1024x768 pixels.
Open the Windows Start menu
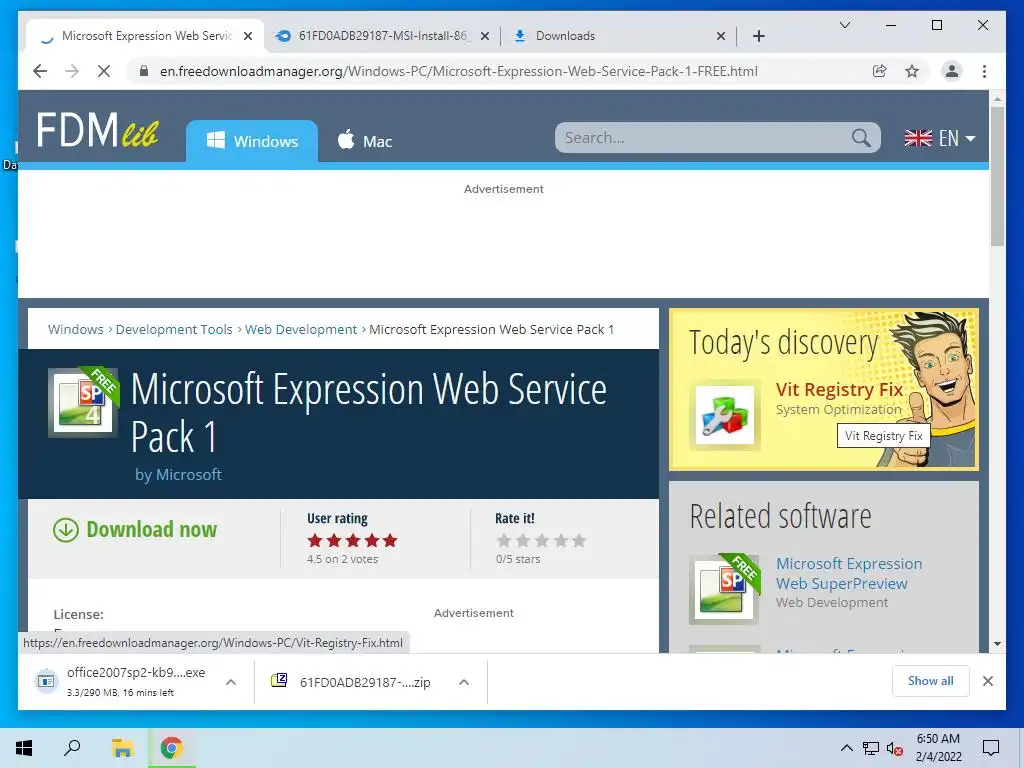pos(24,748)
